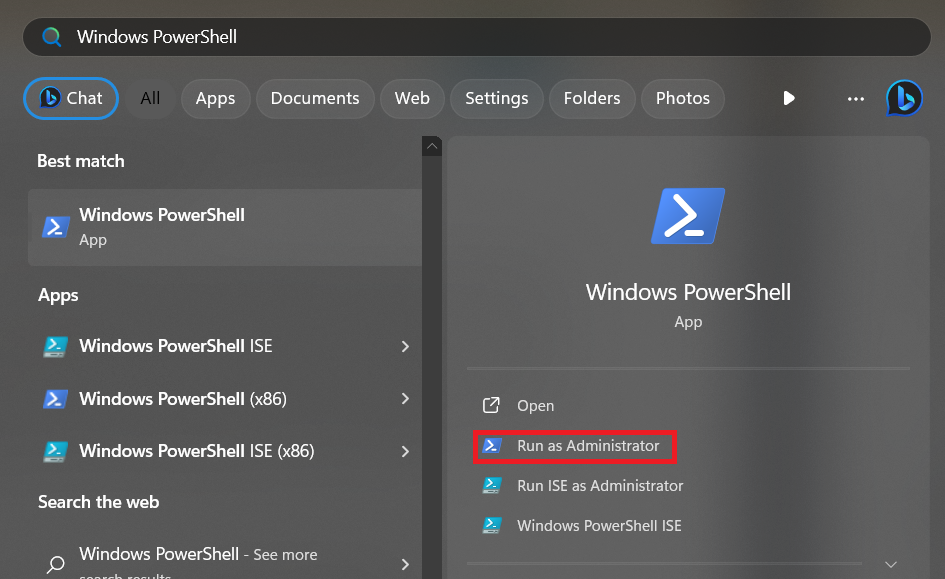Expand Windows PowerShell ISE (x86) chevron
The height and width of the screenshot is (579, 945).
405,451
